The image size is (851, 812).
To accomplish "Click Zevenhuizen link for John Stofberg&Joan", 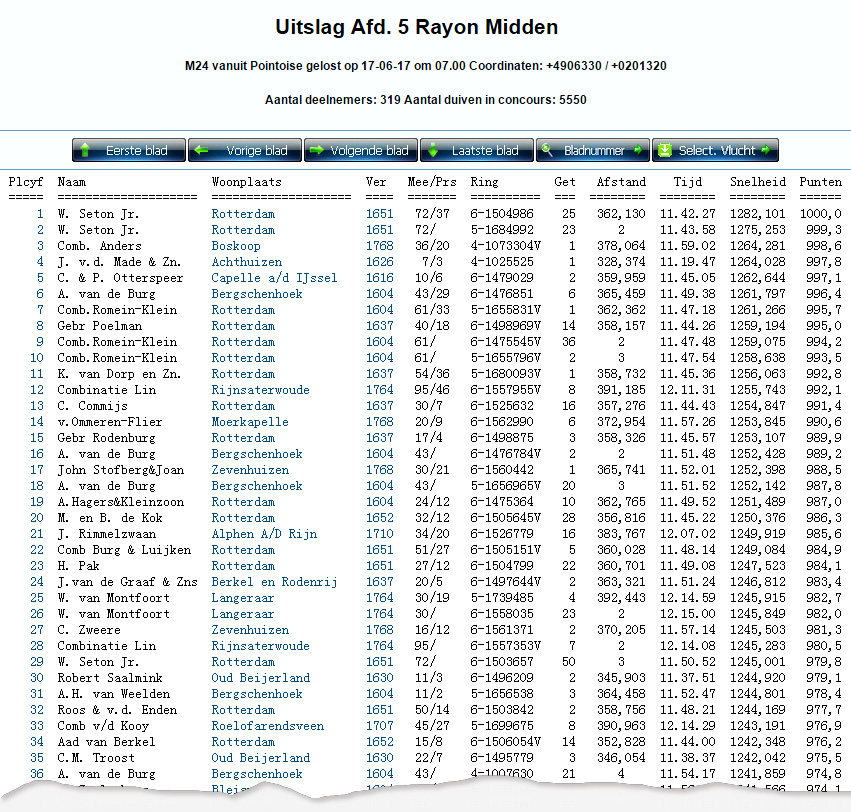I will tap(250, 470).
